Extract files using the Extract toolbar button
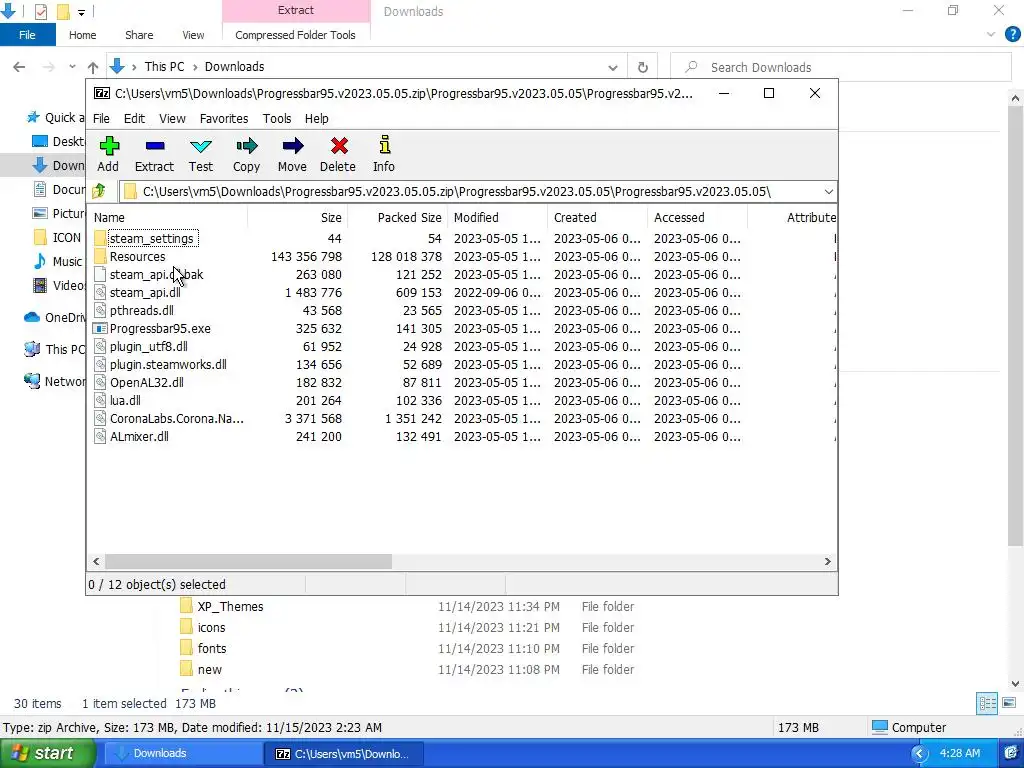 click(x=154, y=154)
